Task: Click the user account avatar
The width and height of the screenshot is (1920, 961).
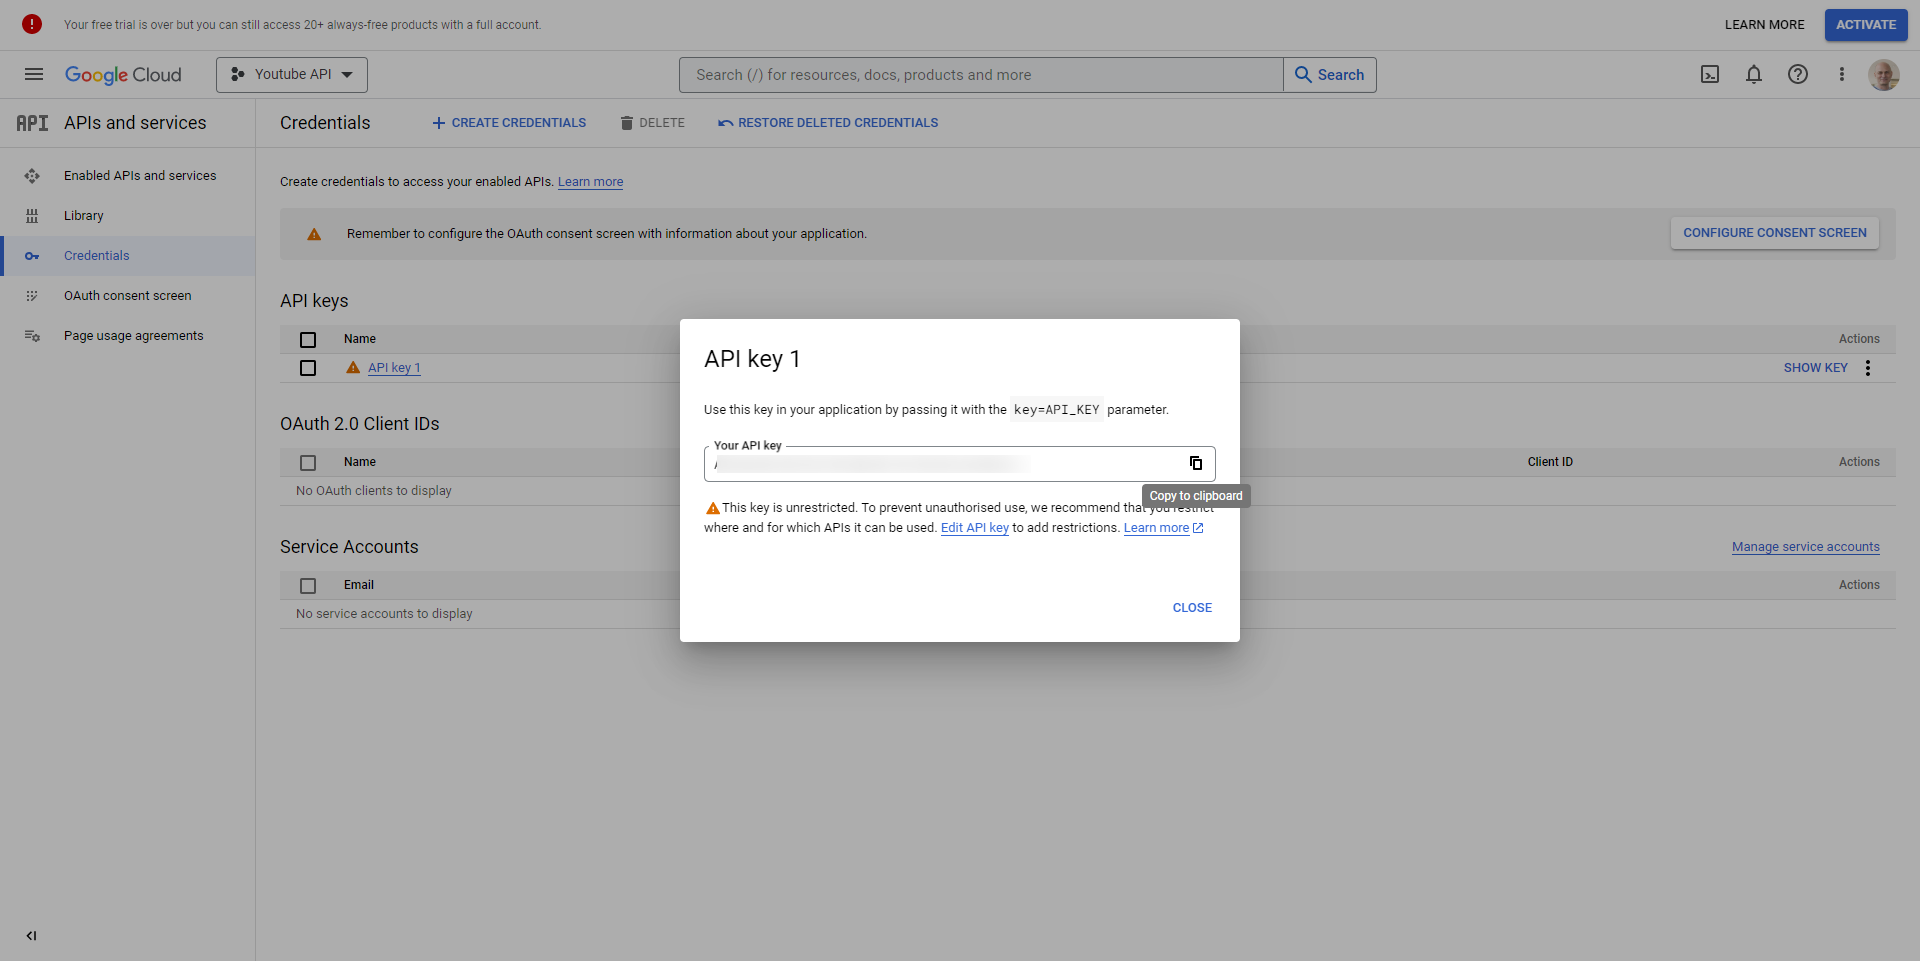Action: pos(1884,75)
